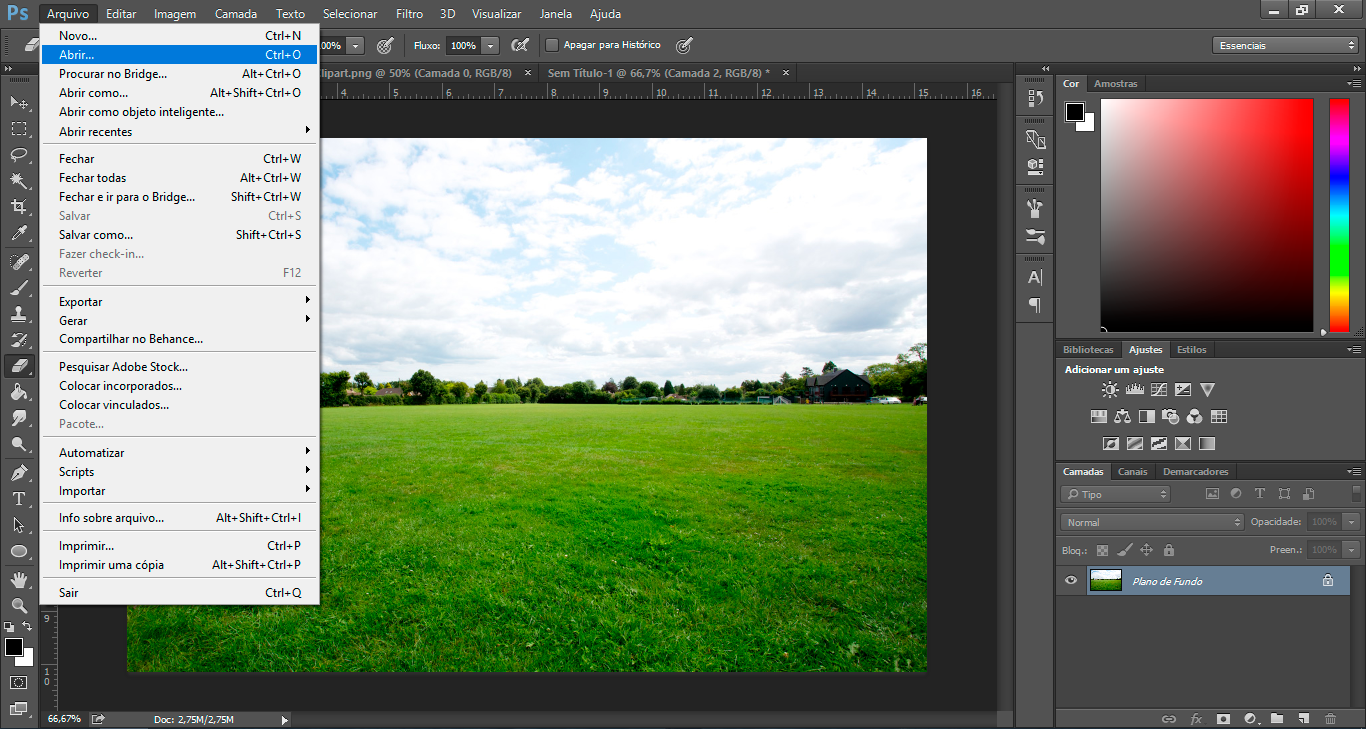
Task: Add a Brightness/Contrast adjustment
Action: pos(1110,390)
